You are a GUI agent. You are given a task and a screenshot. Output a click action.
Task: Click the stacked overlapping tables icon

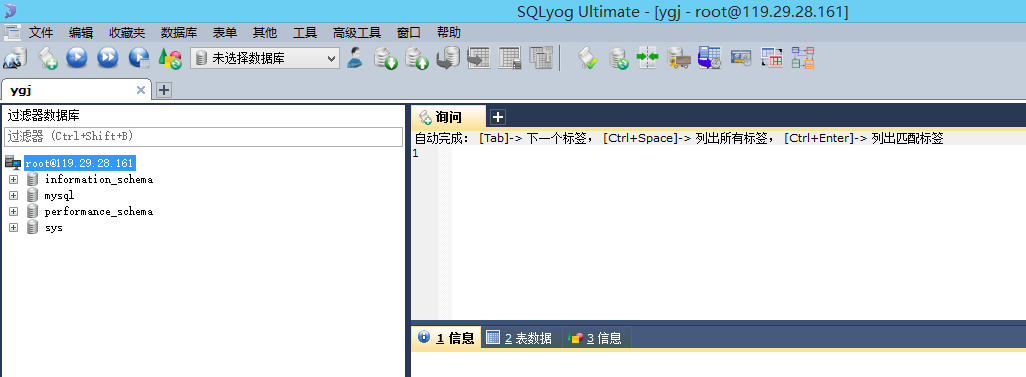coord(541,58)
